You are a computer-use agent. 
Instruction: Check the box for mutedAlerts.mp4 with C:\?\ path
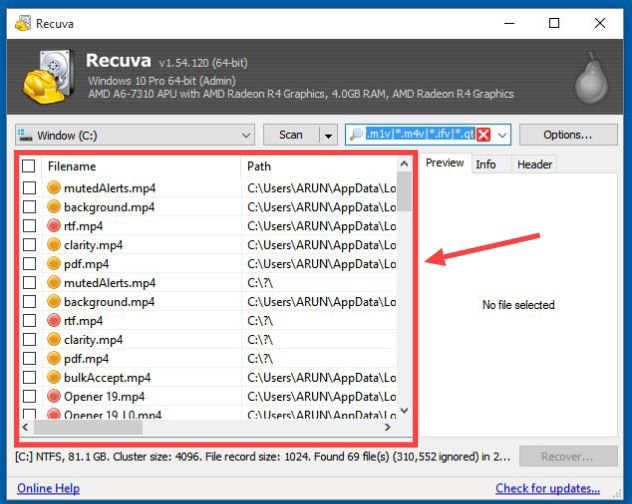point(29,283)
